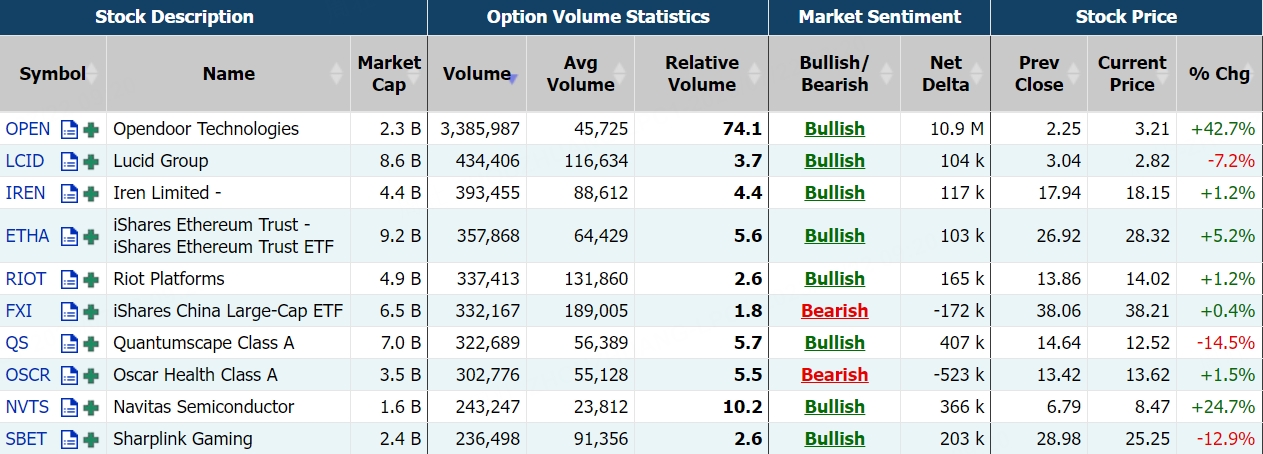Add OPEN to watchlist with plus icon

91,129
